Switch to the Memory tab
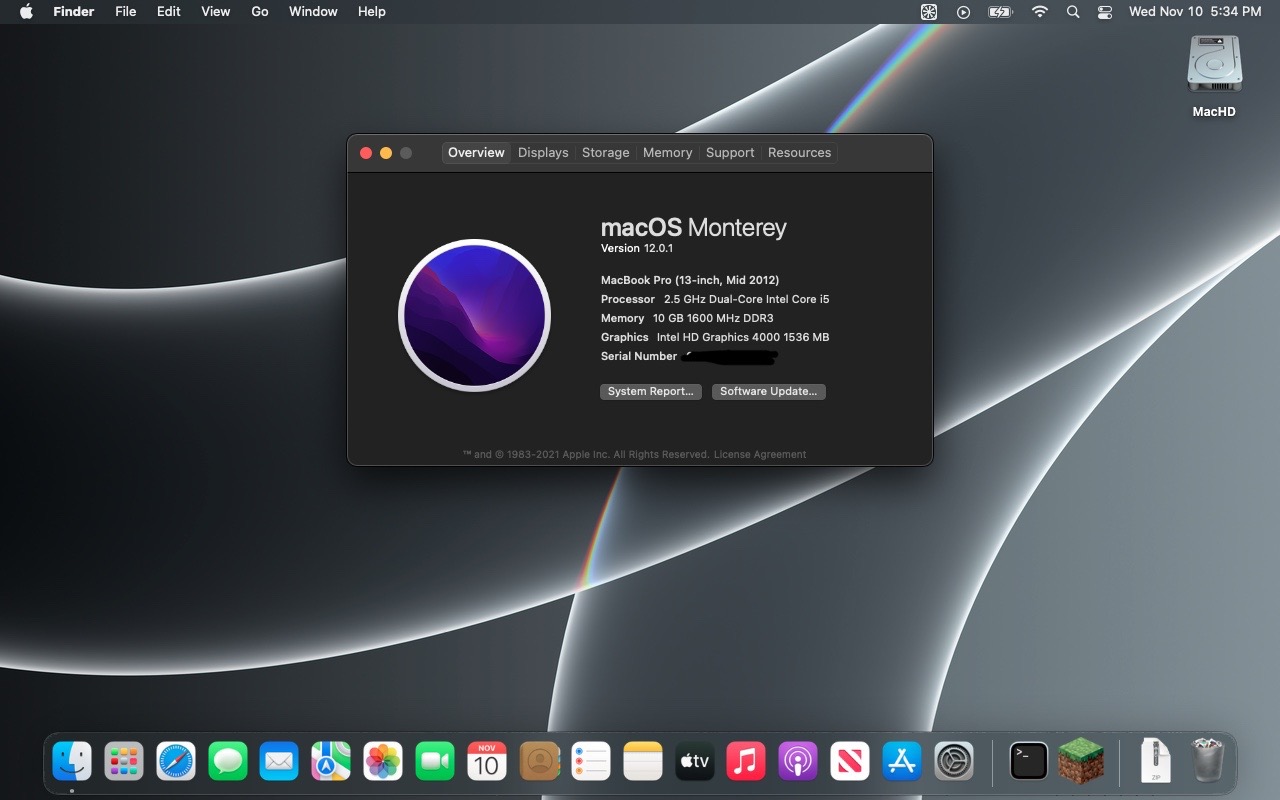This screenshot has width=1280, height=800. point(667,153)
